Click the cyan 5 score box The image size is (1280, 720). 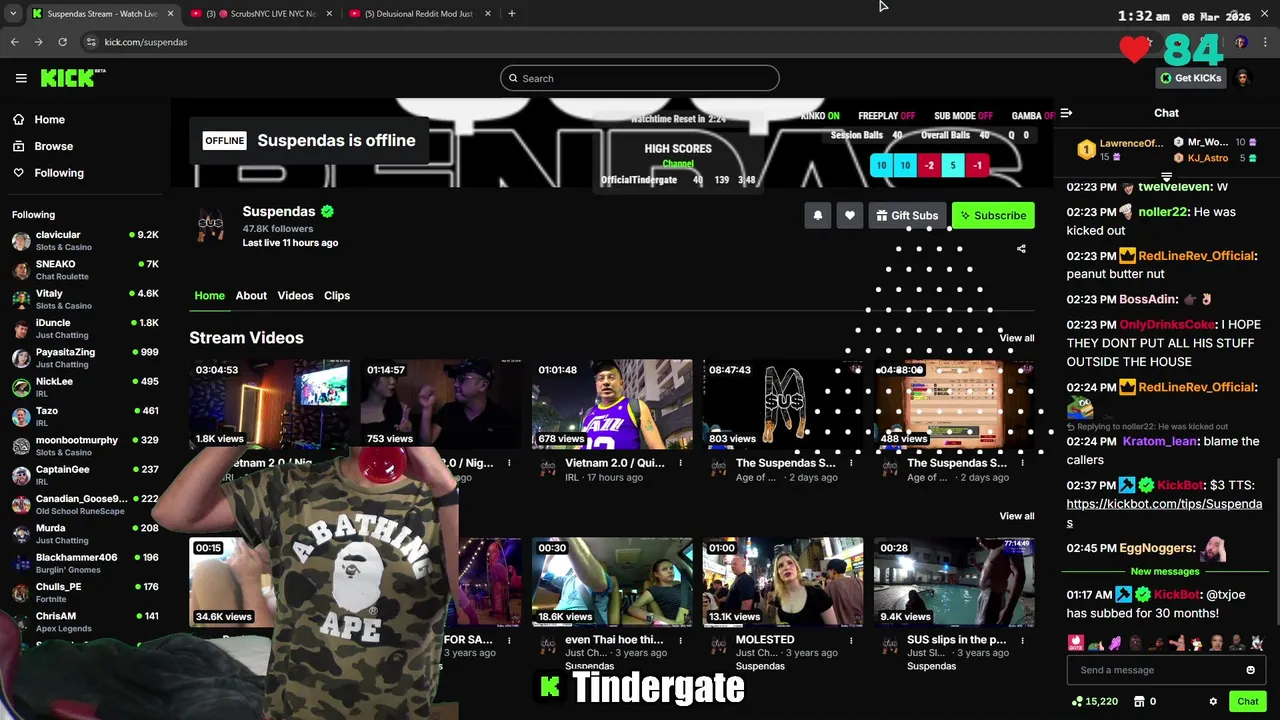[x=953, y=165]
